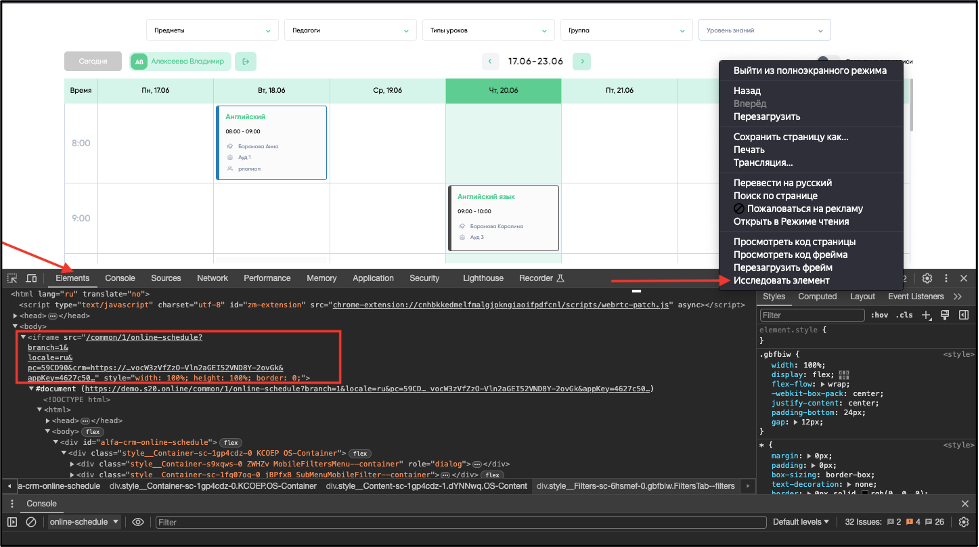Image resolution: width=979 pixels, height=547 pixels.
Task: Open the Английский язык 09:00 - 10:00 lesson
Action: (503, 218)
